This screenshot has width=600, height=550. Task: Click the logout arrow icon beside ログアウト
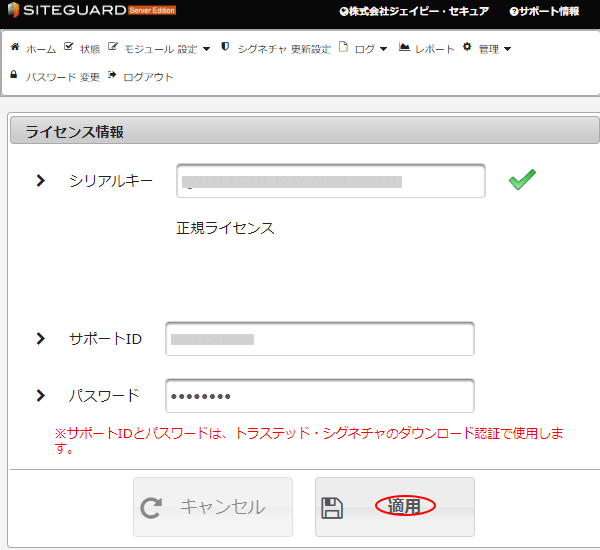(x=112, y=74)
